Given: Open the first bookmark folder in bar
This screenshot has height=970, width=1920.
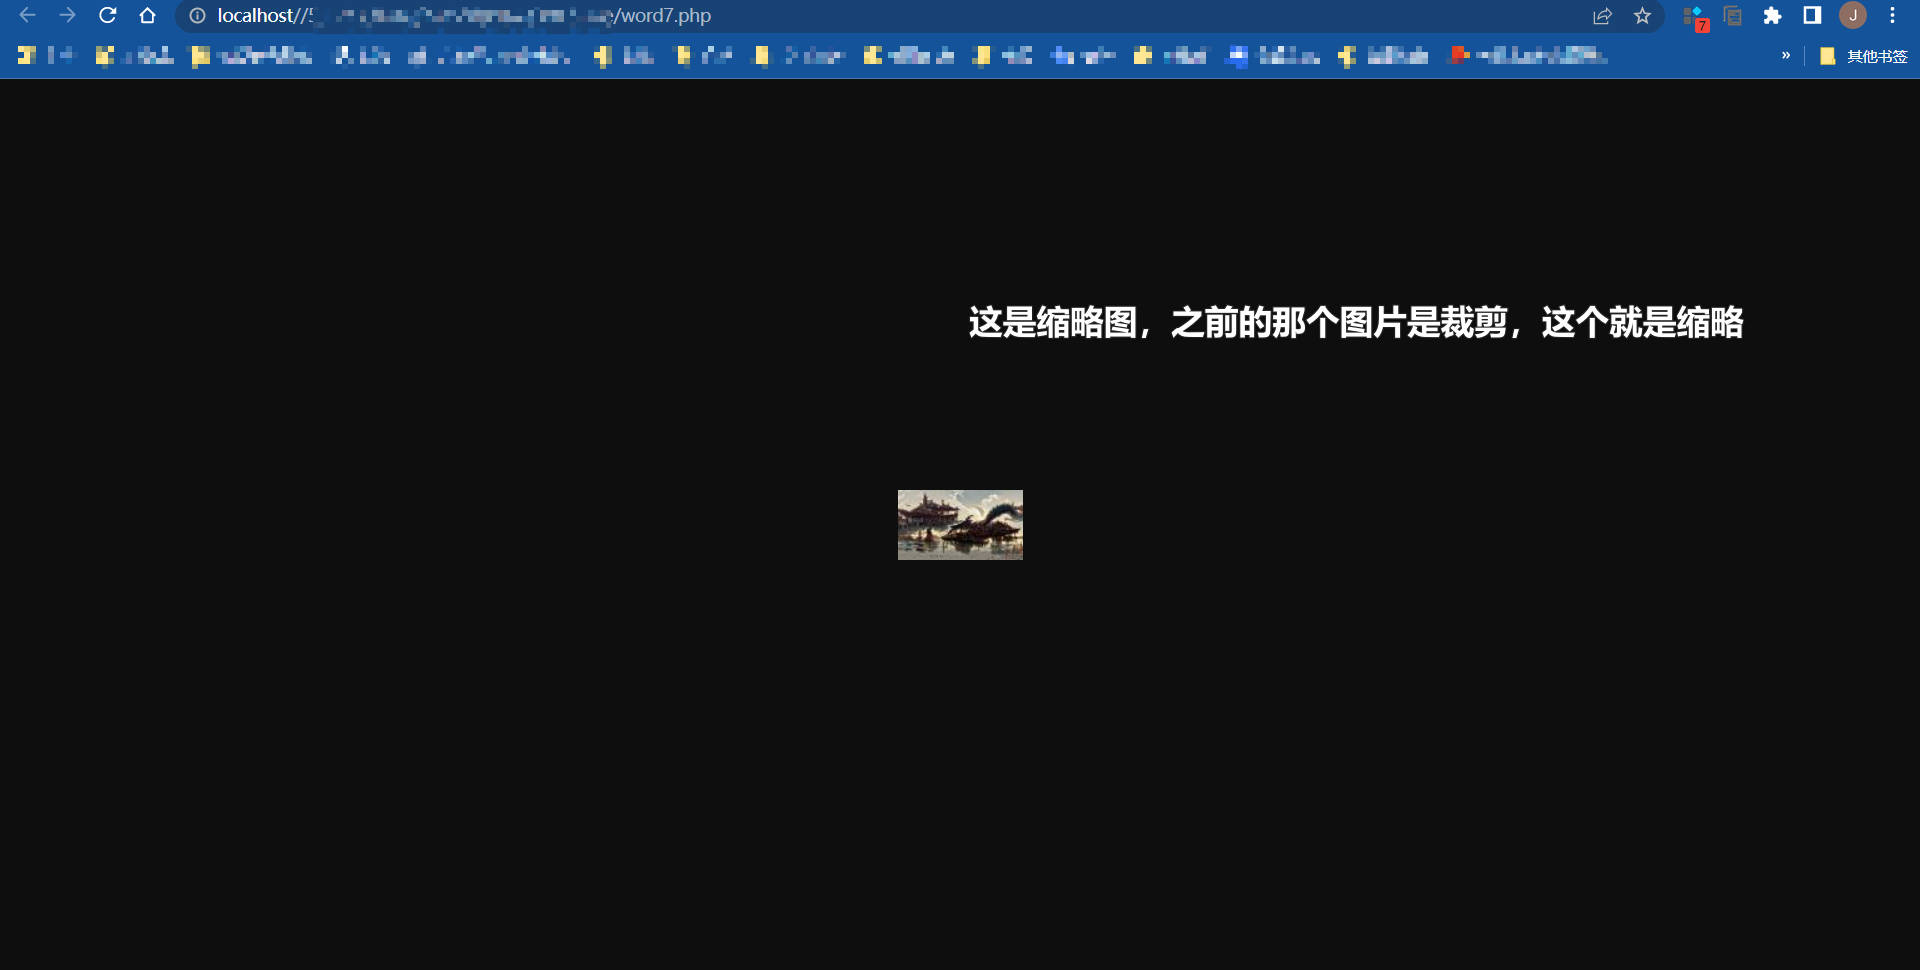Looking at the screenshot, I should pos(46,56).
